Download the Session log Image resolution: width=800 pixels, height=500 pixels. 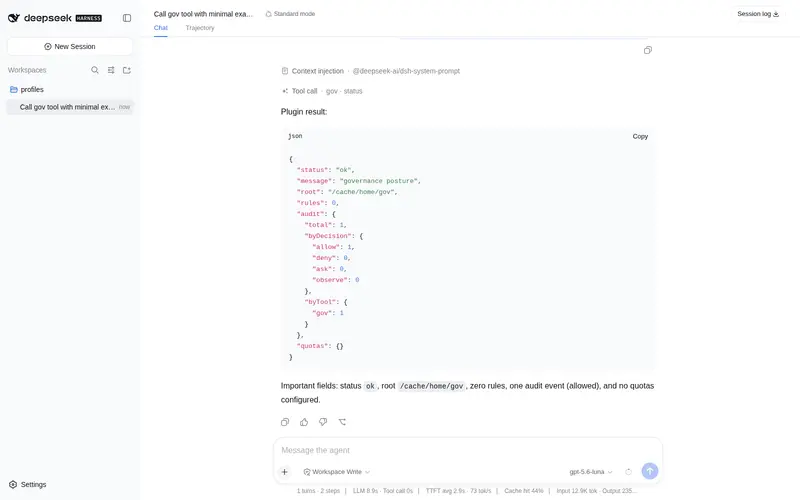[758, 14]
